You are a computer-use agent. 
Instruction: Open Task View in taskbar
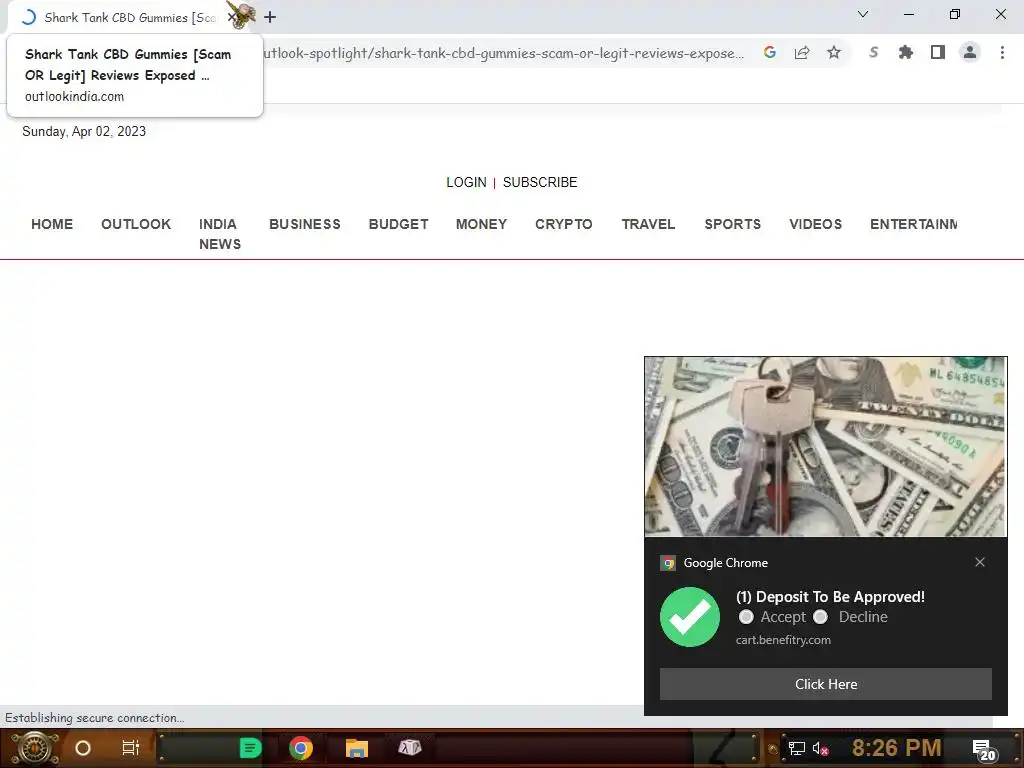(x=131, y=748)
